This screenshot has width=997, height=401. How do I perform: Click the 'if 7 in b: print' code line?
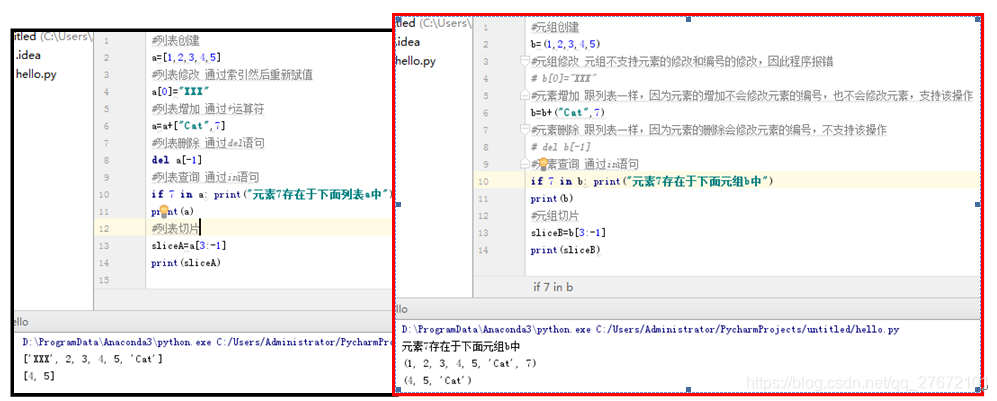(652, 182)
